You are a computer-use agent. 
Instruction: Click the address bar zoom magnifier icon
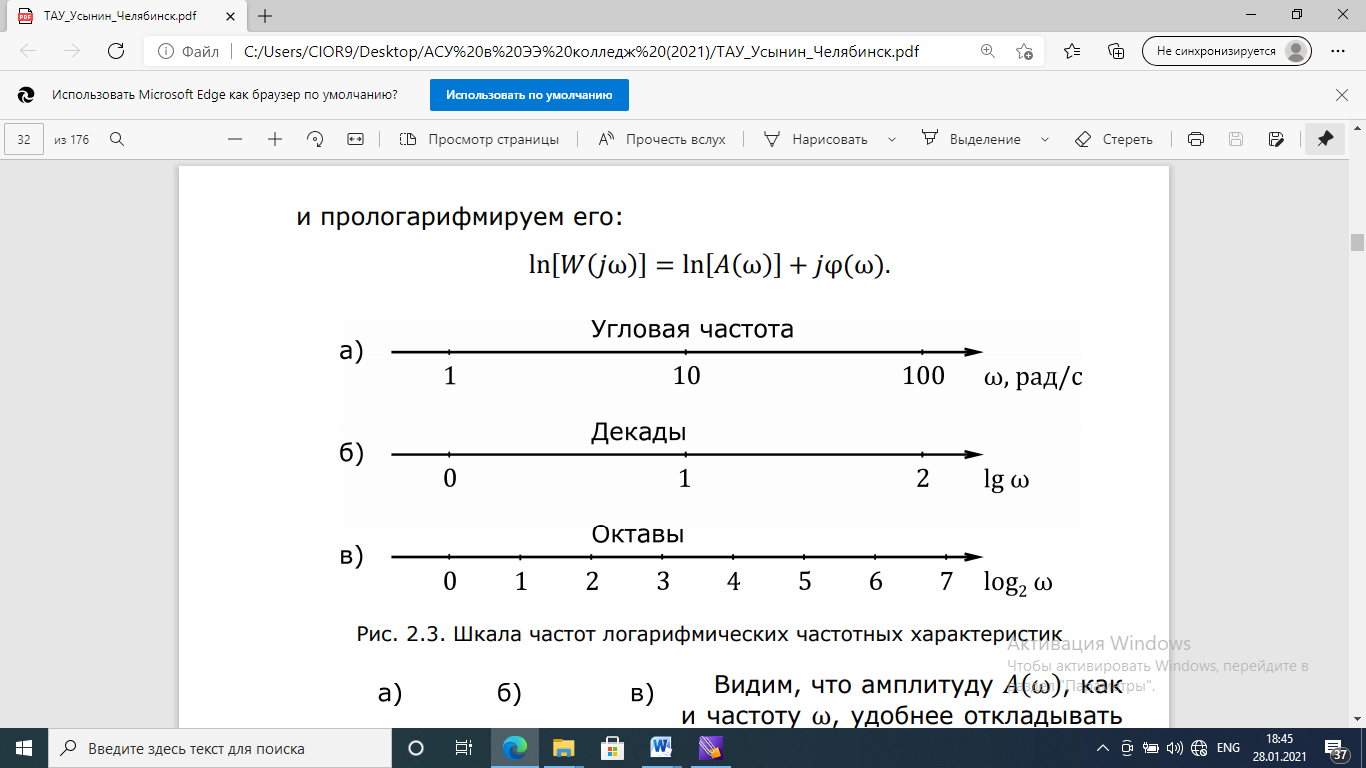pyautogui.click(x=987, y=51)
